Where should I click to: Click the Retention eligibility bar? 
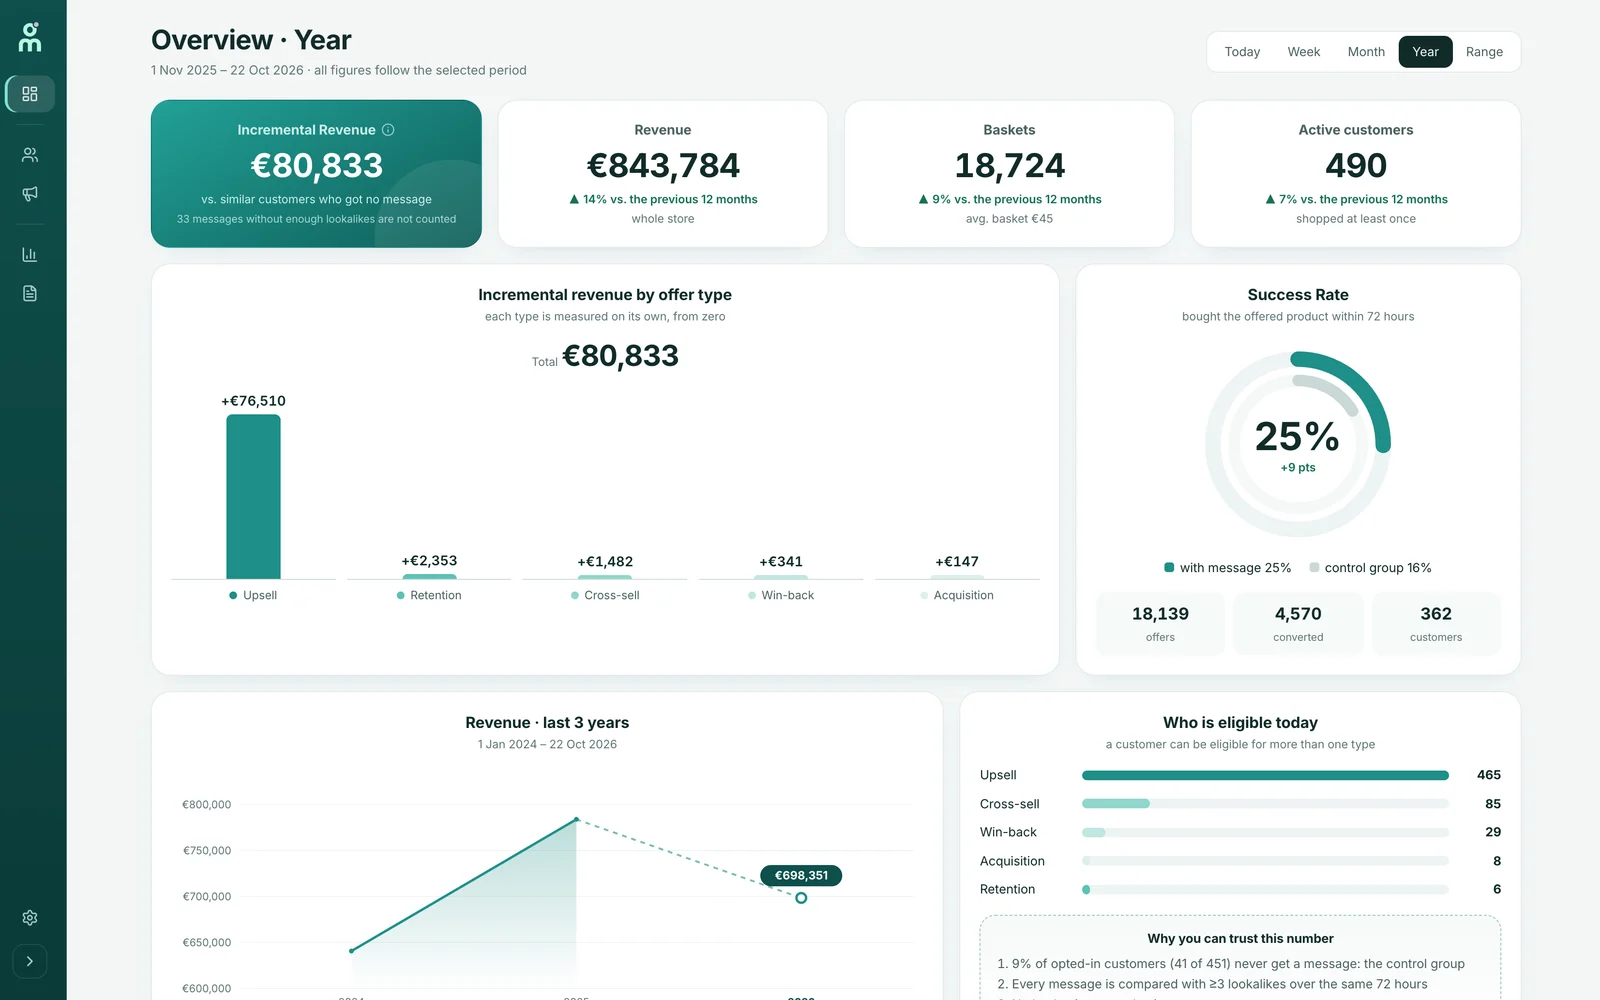[1265, 889]
